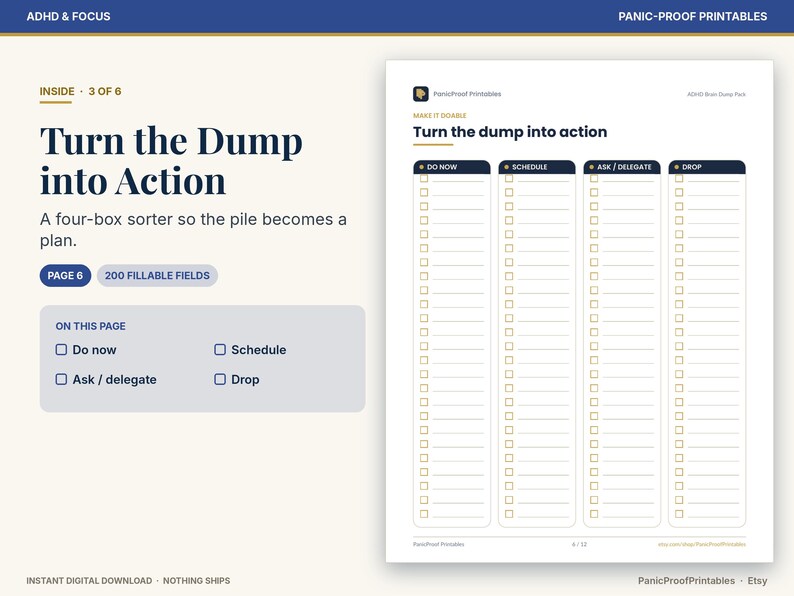Viewport: 794px width, 596px height.
Task: Click the first writing line in DO NOW column
Action: click(458, 181)
